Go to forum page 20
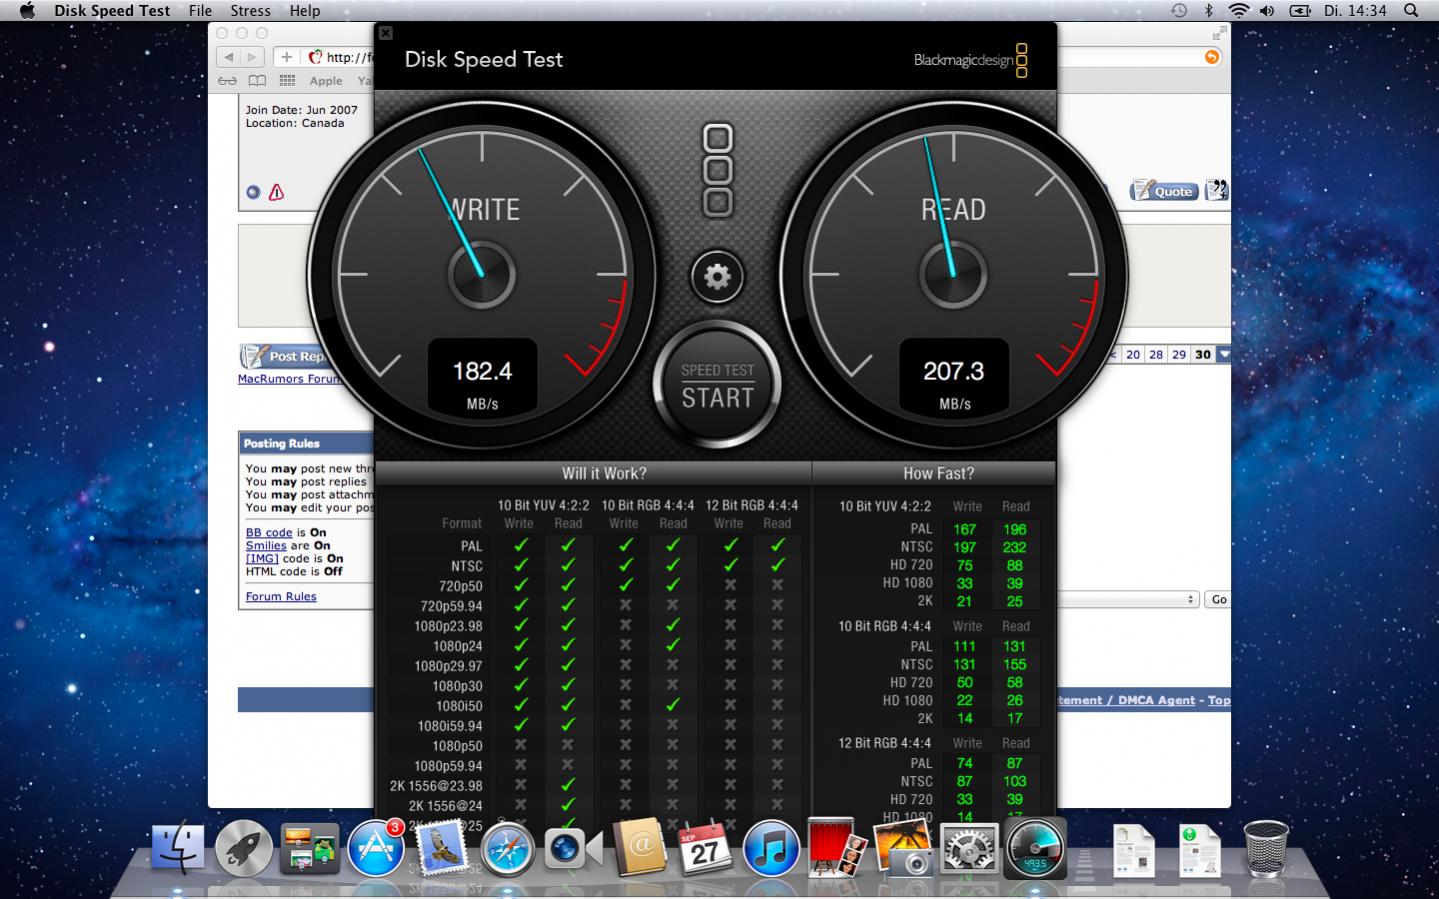 pyautogui.click(x=1133, y=354)
